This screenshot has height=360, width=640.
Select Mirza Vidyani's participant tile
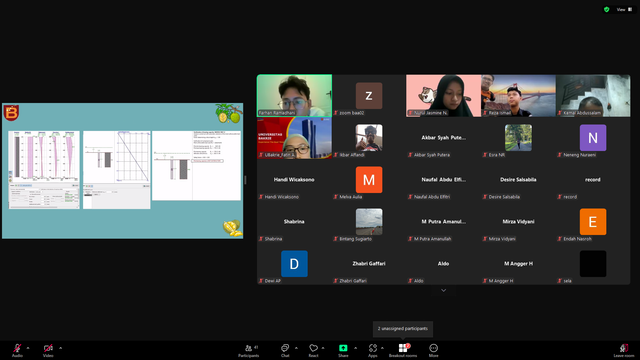518,222
